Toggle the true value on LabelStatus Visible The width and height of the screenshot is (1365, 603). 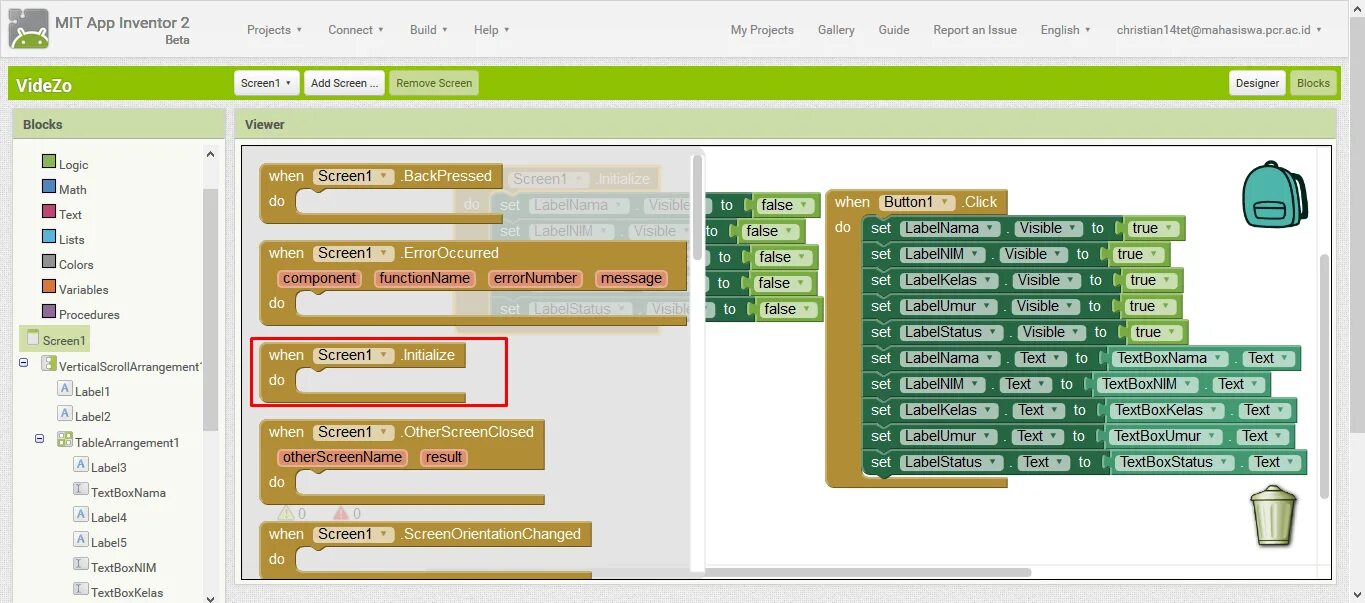[1156, 332]
